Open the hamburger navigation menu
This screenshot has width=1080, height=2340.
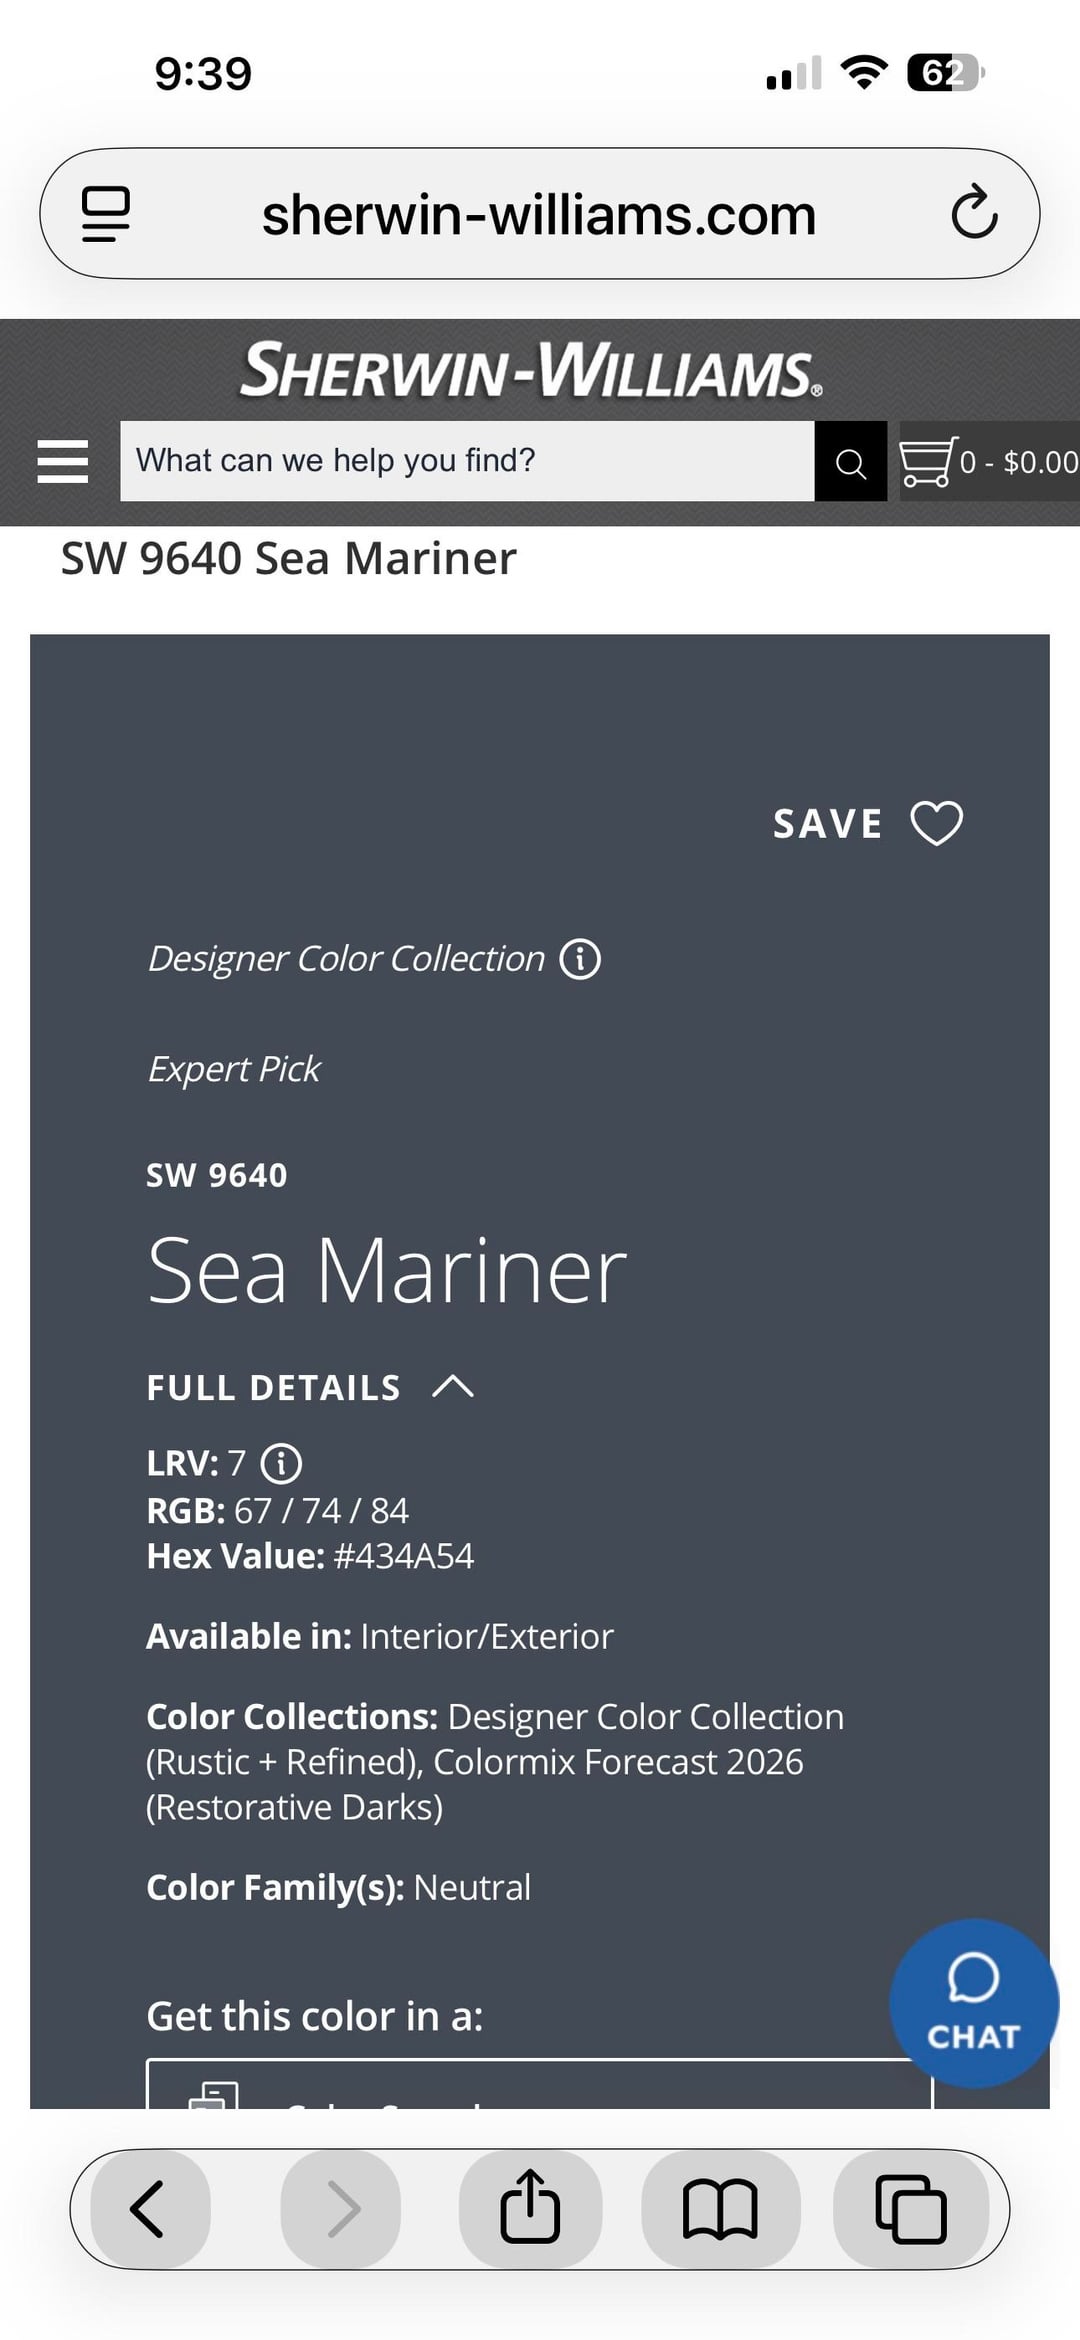(x=62, y=461)
